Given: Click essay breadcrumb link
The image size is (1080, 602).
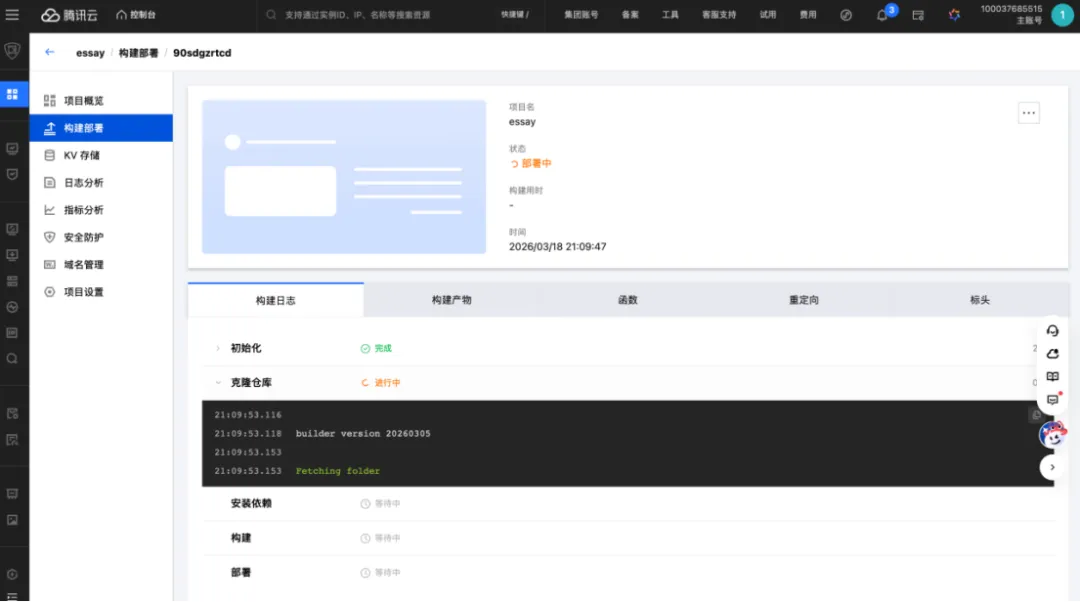Looking at the screenshot, I should pos(90,53).
